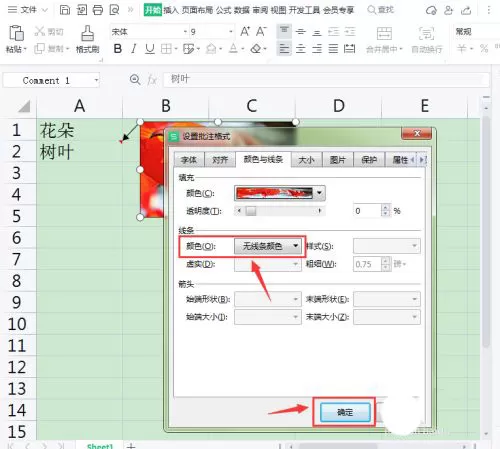The height and width of the screenshot is (449, 500).
Task: Click the OK confirm button
Action: click(345, 412)
